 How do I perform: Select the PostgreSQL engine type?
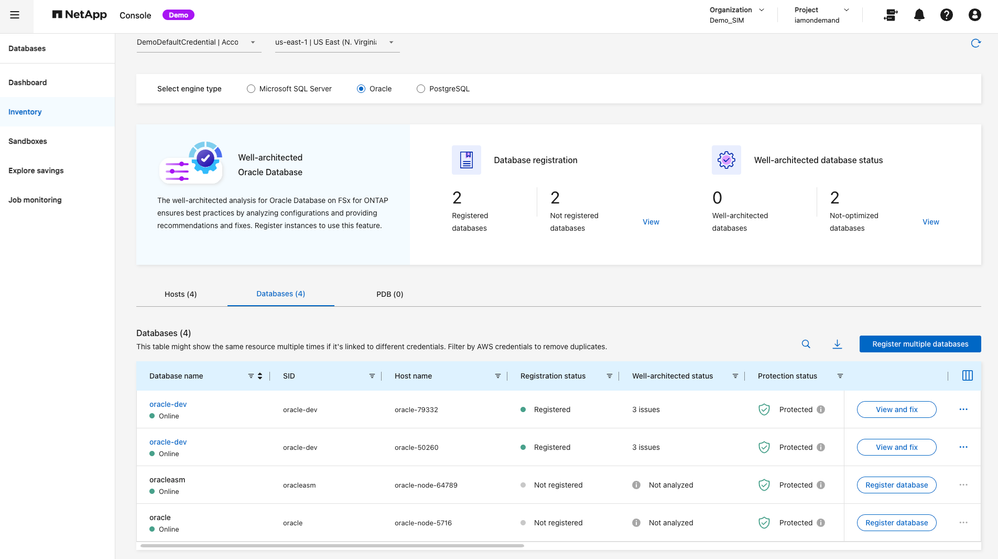(421, 89)
